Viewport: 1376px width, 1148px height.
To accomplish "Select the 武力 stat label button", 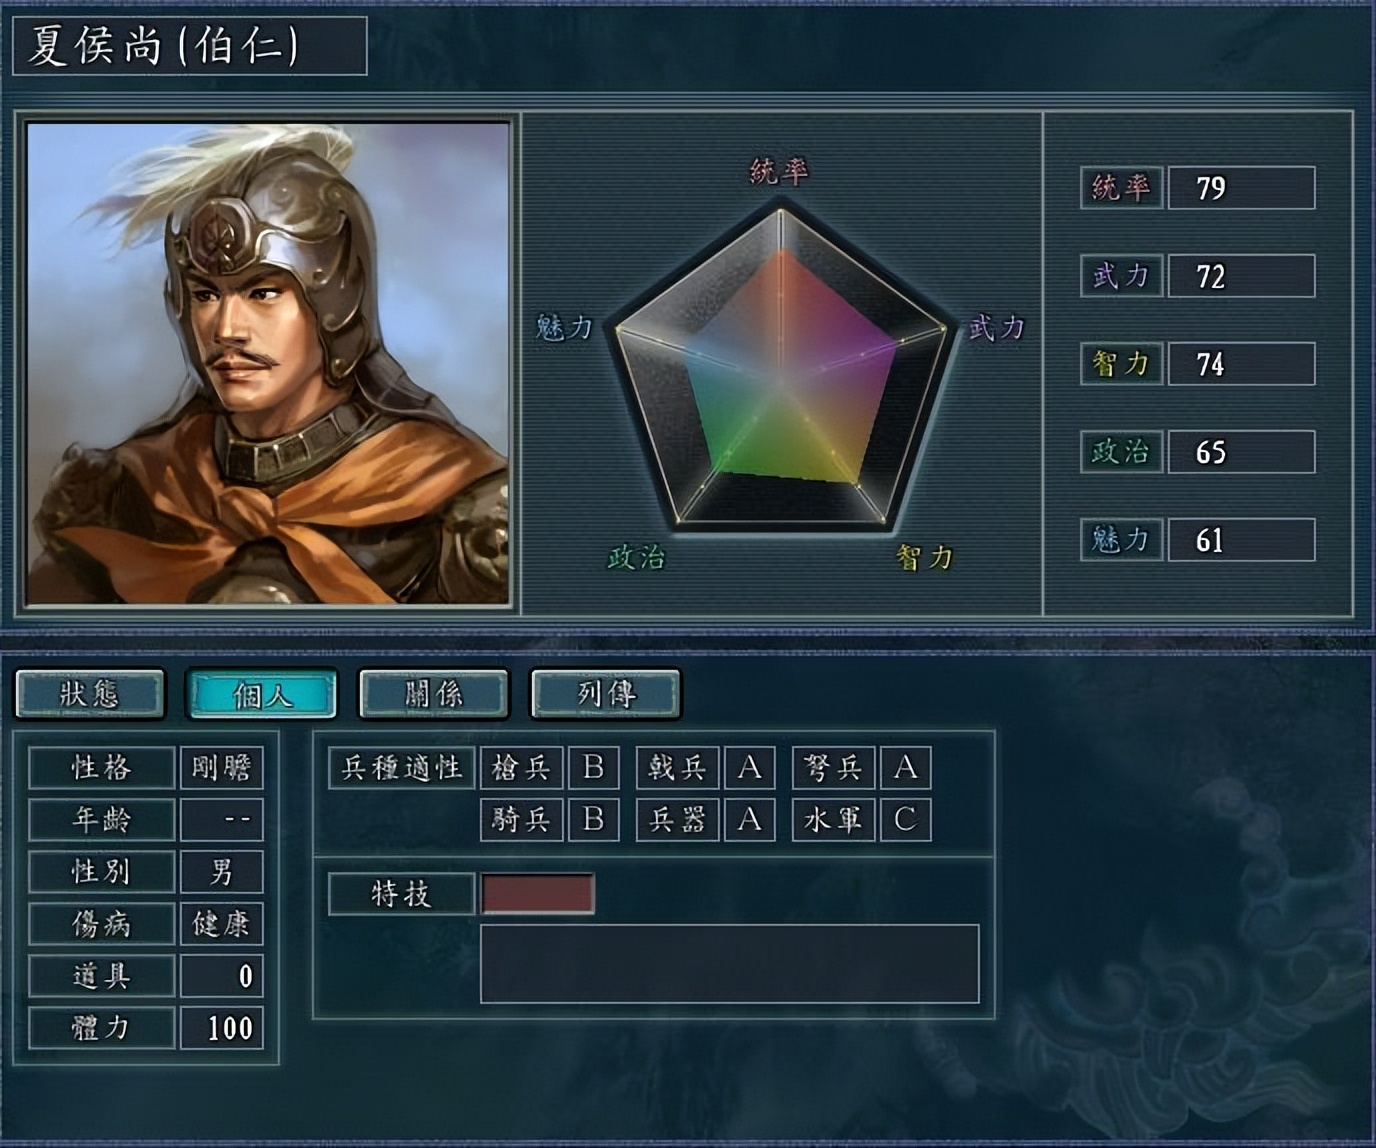I will click(1121, 276).
